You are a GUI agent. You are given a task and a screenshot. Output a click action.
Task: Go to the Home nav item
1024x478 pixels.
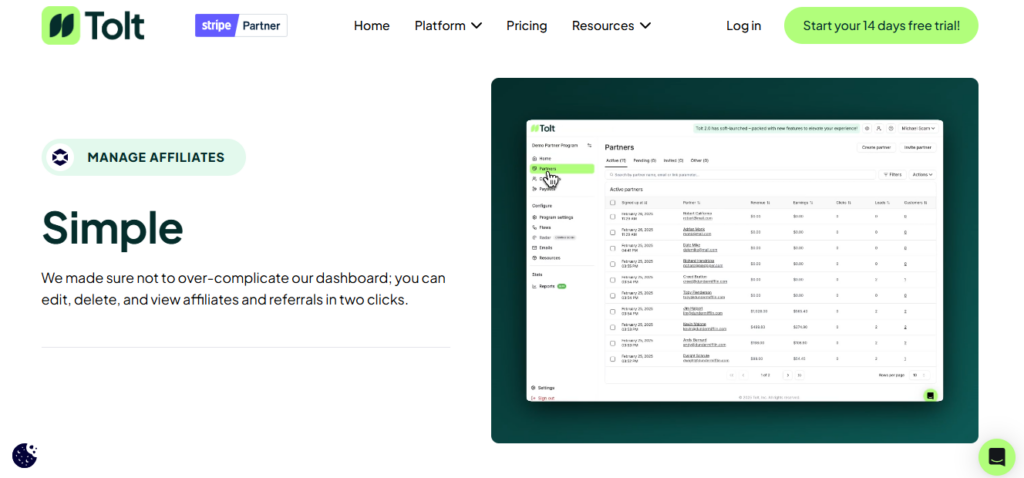click(372, 25)
